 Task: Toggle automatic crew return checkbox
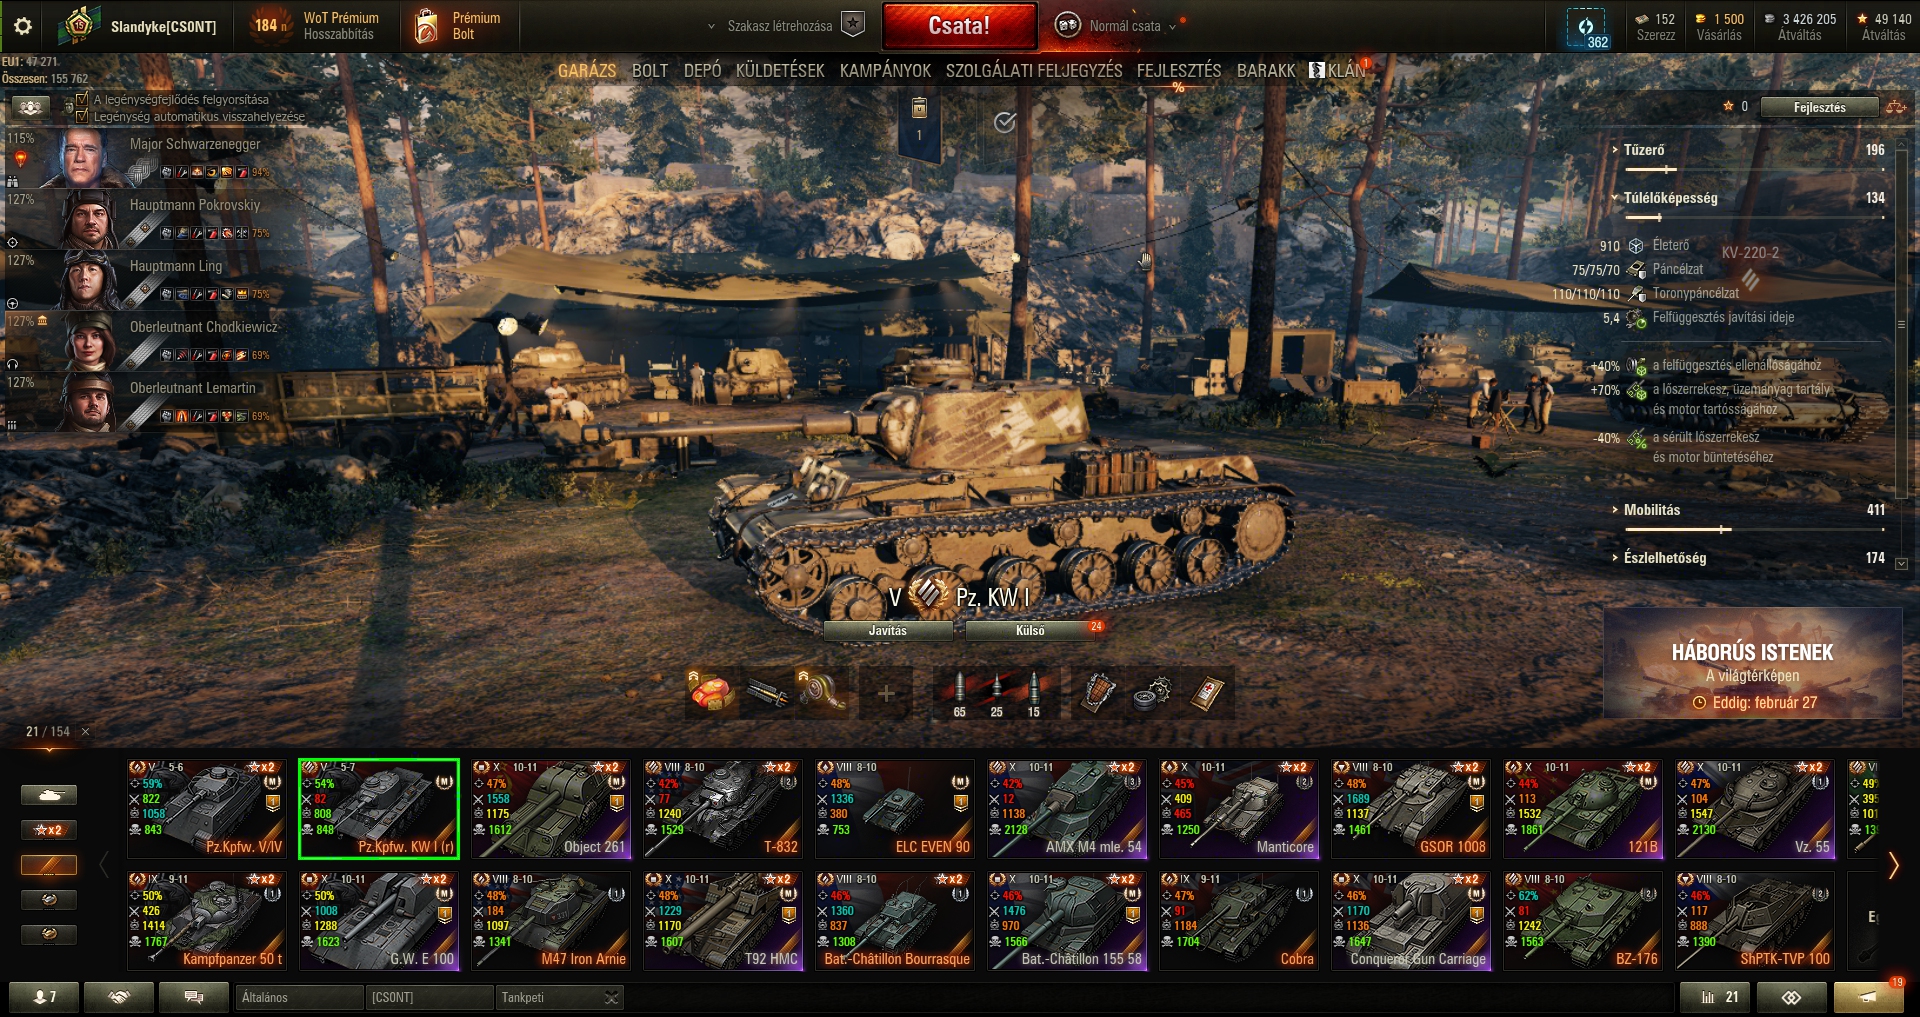tap(83, 116)
